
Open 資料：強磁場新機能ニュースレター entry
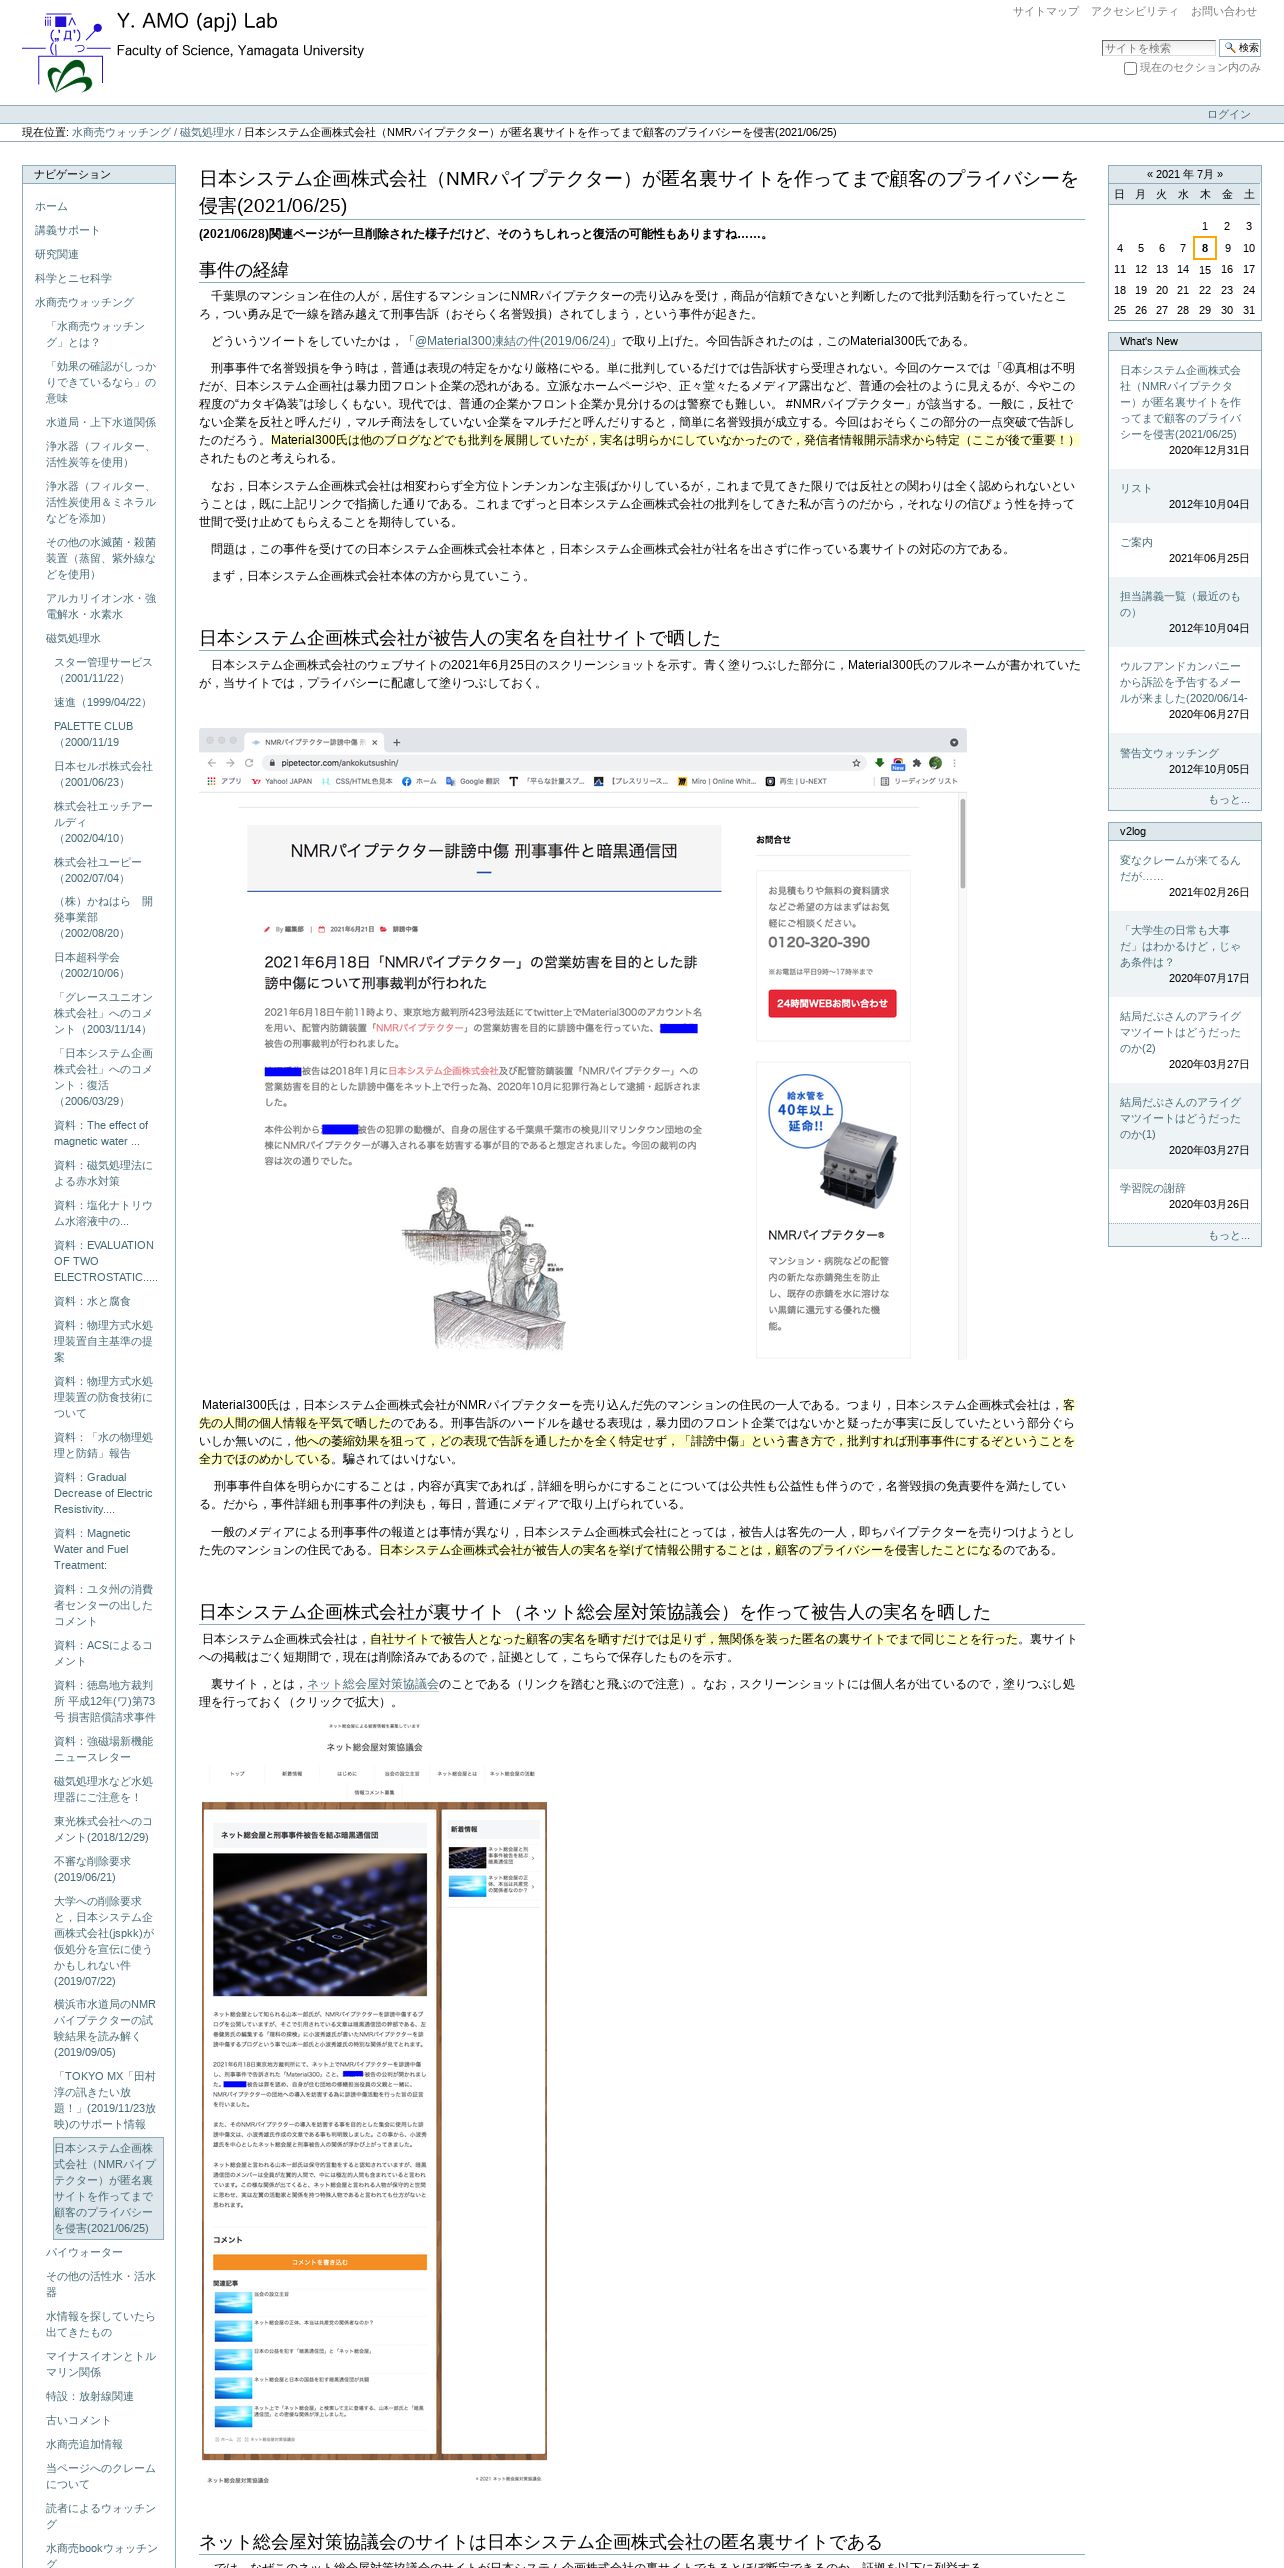click(x=103, y=1750)
